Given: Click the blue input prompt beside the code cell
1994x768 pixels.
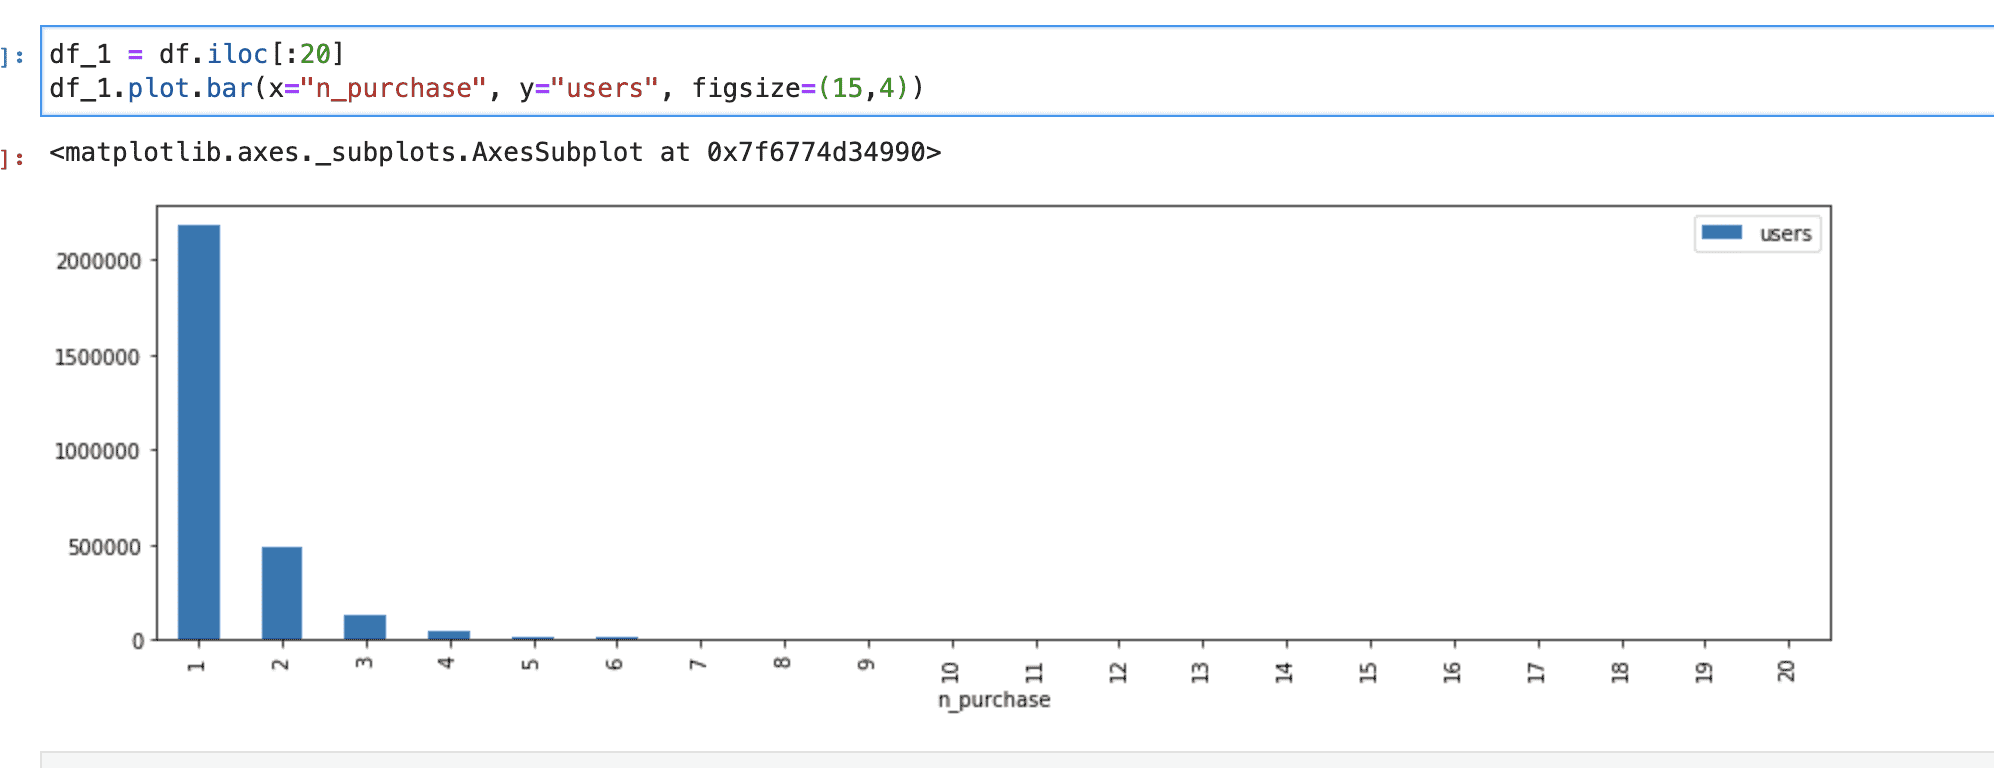Looking at the screenshot, I should [13, 56].
